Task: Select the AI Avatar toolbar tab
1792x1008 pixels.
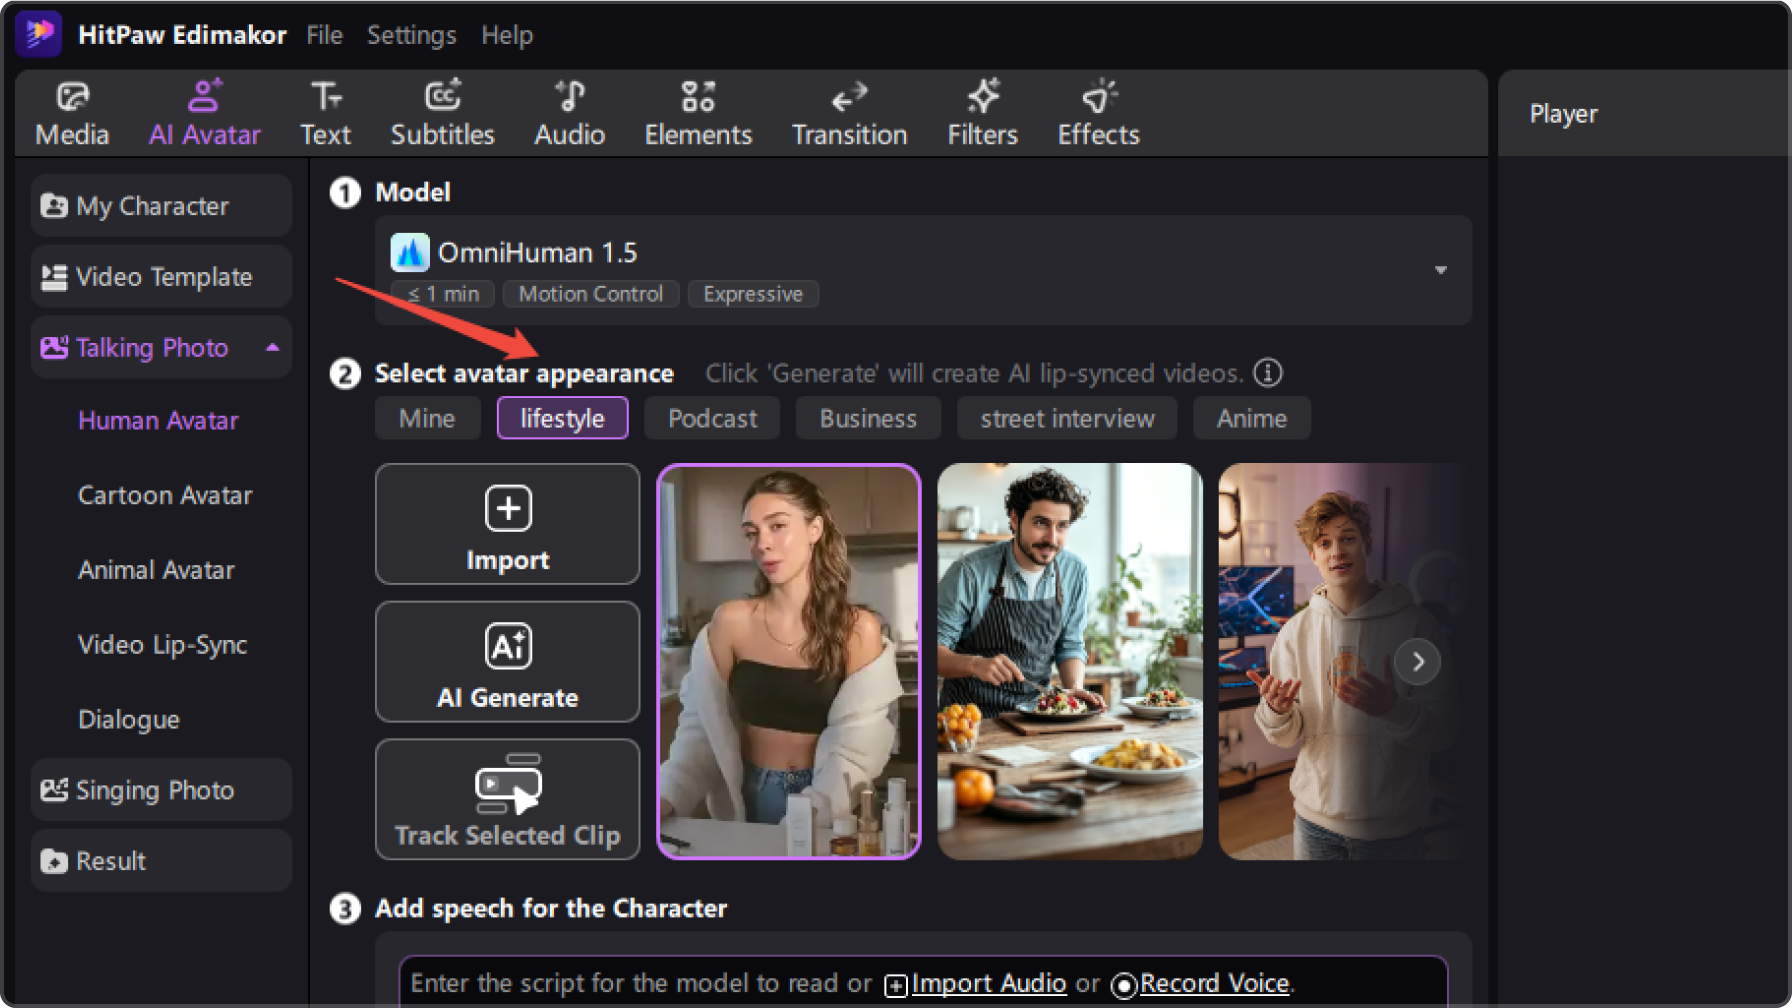Action: (204, 114)
